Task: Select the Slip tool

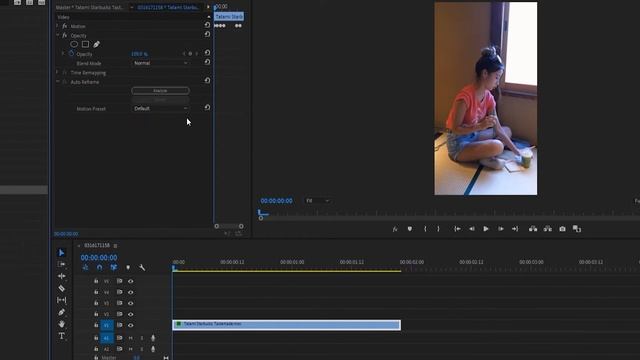Action: pos(61,300)
